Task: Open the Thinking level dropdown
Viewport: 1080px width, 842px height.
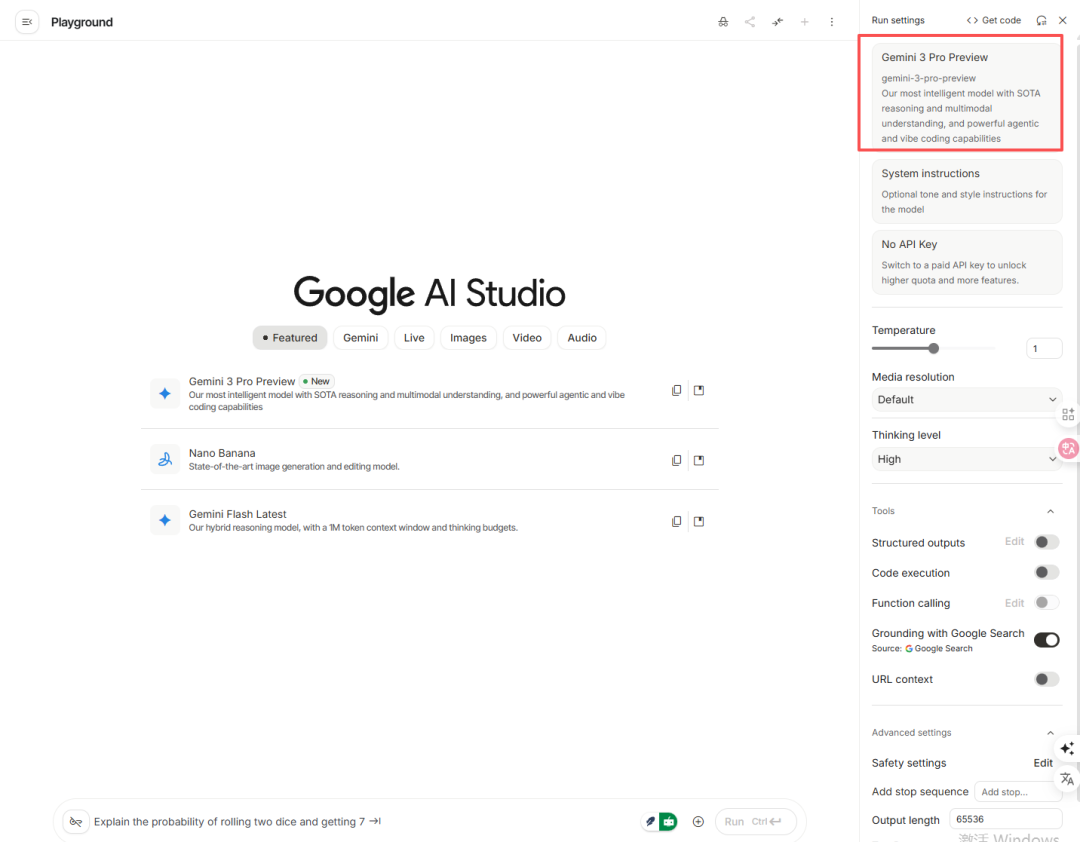Action: coord(965,459)
